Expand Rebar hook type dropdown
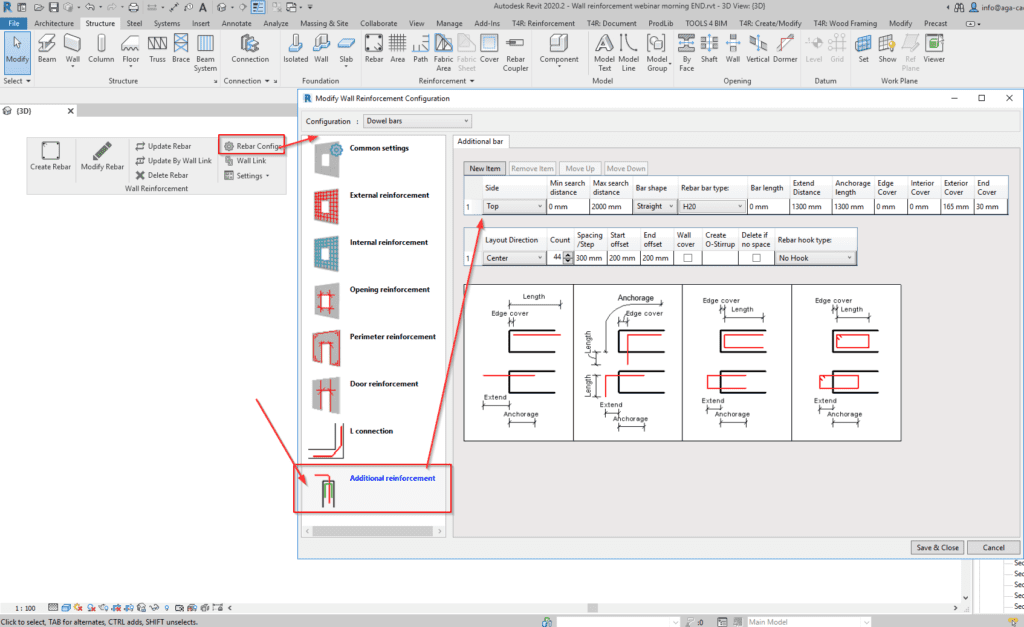1024x627 pixels. pyautogui.click(x=815, y=258)
